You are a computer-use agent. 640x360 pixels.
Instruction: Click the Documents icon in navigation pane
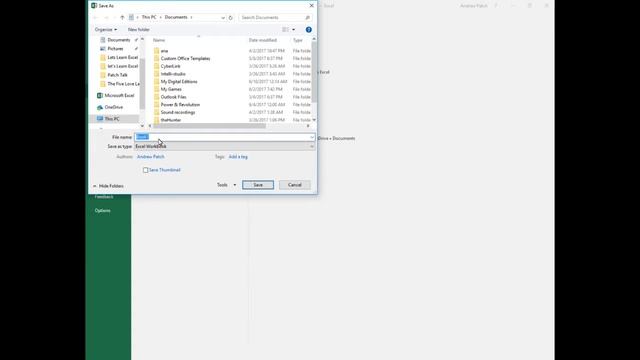pos(103,40)
